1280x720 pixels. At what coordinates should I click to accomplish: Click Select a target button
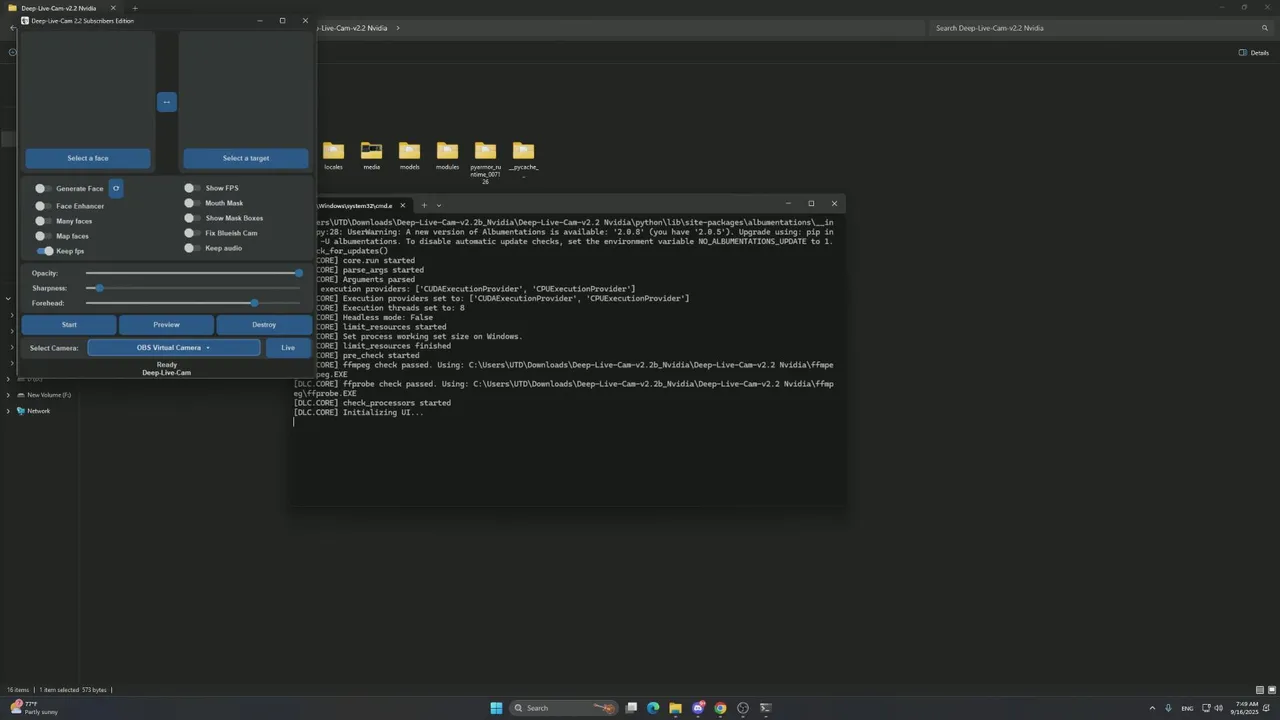point(246,158)
